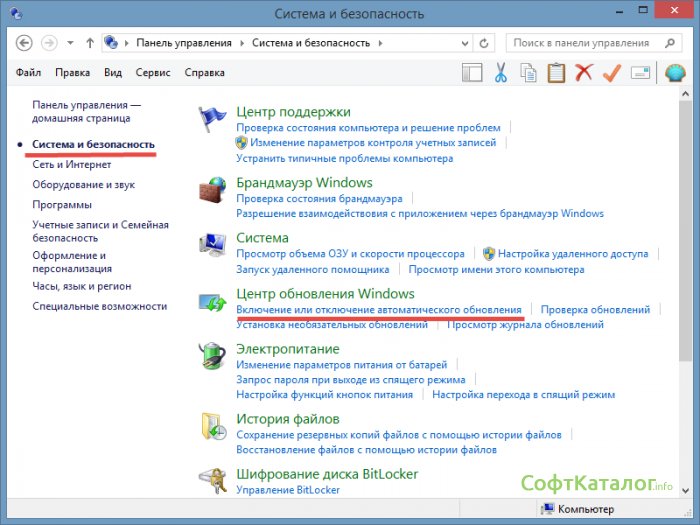Click the pane layout toolbar icon
Viewport: 700px width, 525px height.
point(473,72)
